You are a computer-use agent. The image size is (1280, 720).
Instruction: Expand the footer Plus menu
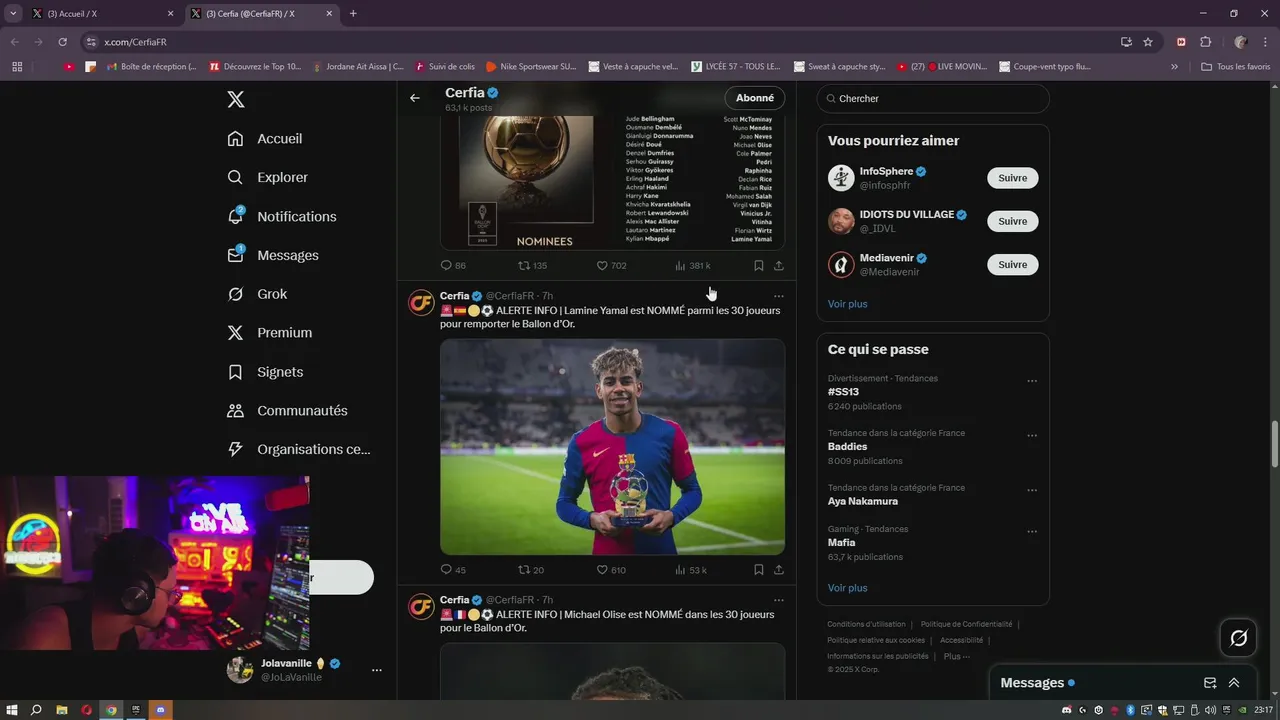pos(956,656)
